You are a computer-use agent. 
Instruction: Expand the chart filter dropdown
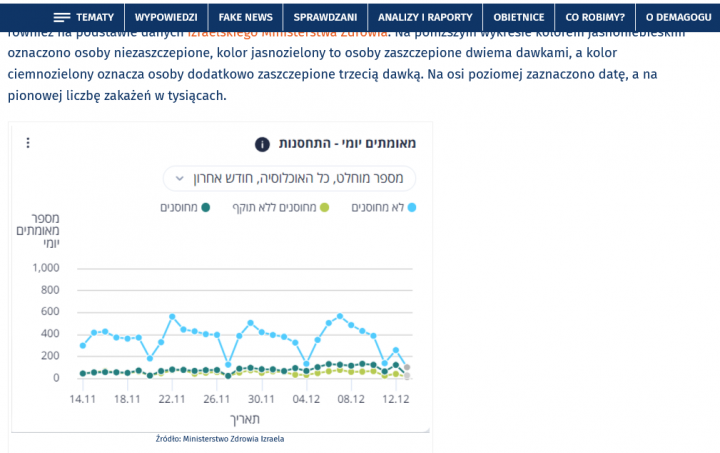pos(289,178)
